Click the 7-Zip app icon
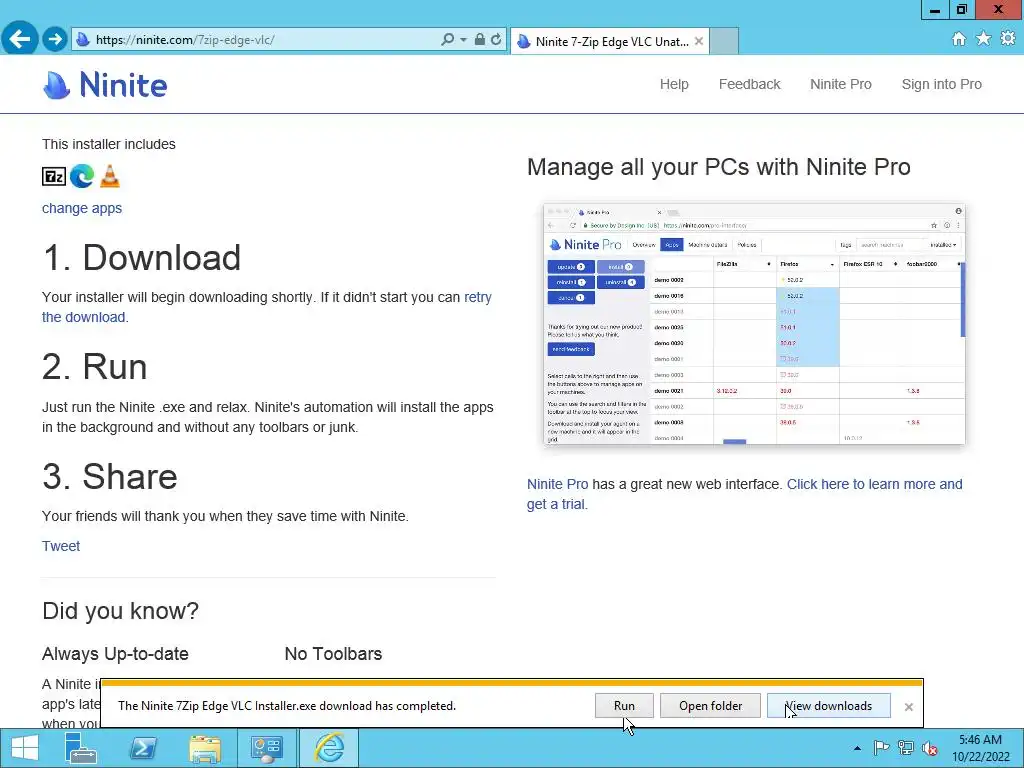Viewport: 1024px width, 768px height. 54,176
